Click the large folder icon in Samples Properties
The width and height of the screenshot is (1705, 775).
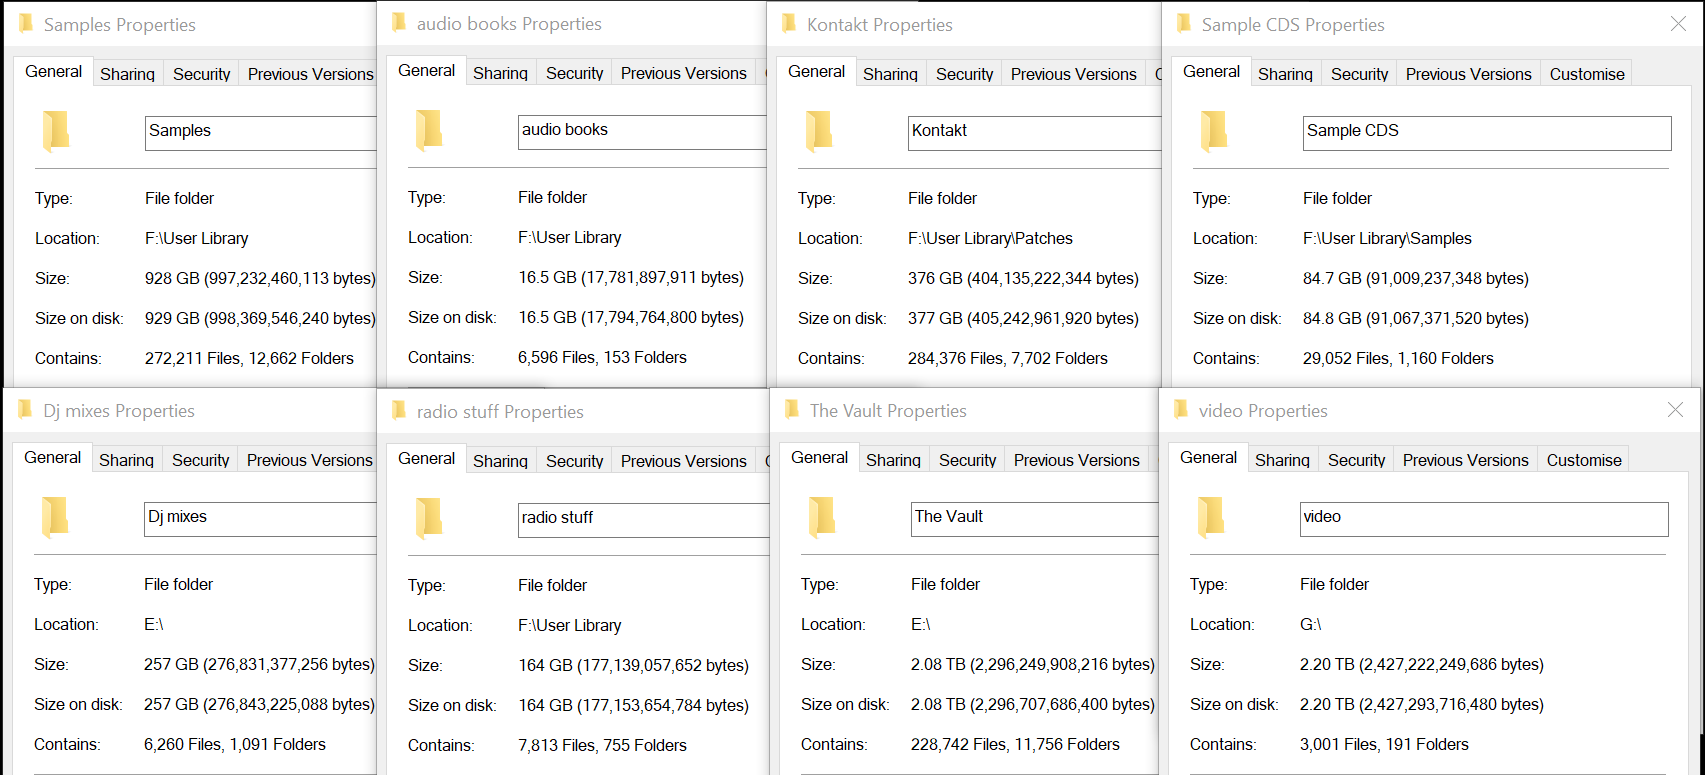[56, 131]
